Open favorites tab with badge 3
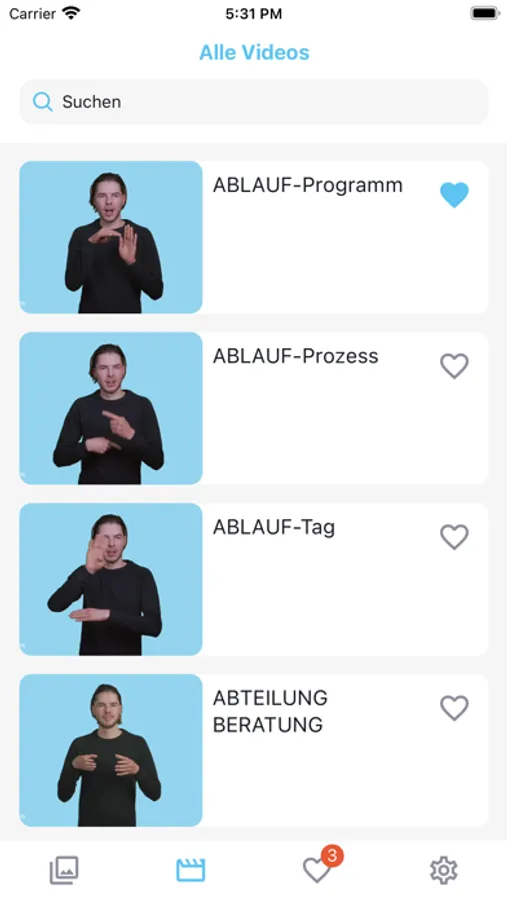The image size is (507, 900). pos(317,870)
